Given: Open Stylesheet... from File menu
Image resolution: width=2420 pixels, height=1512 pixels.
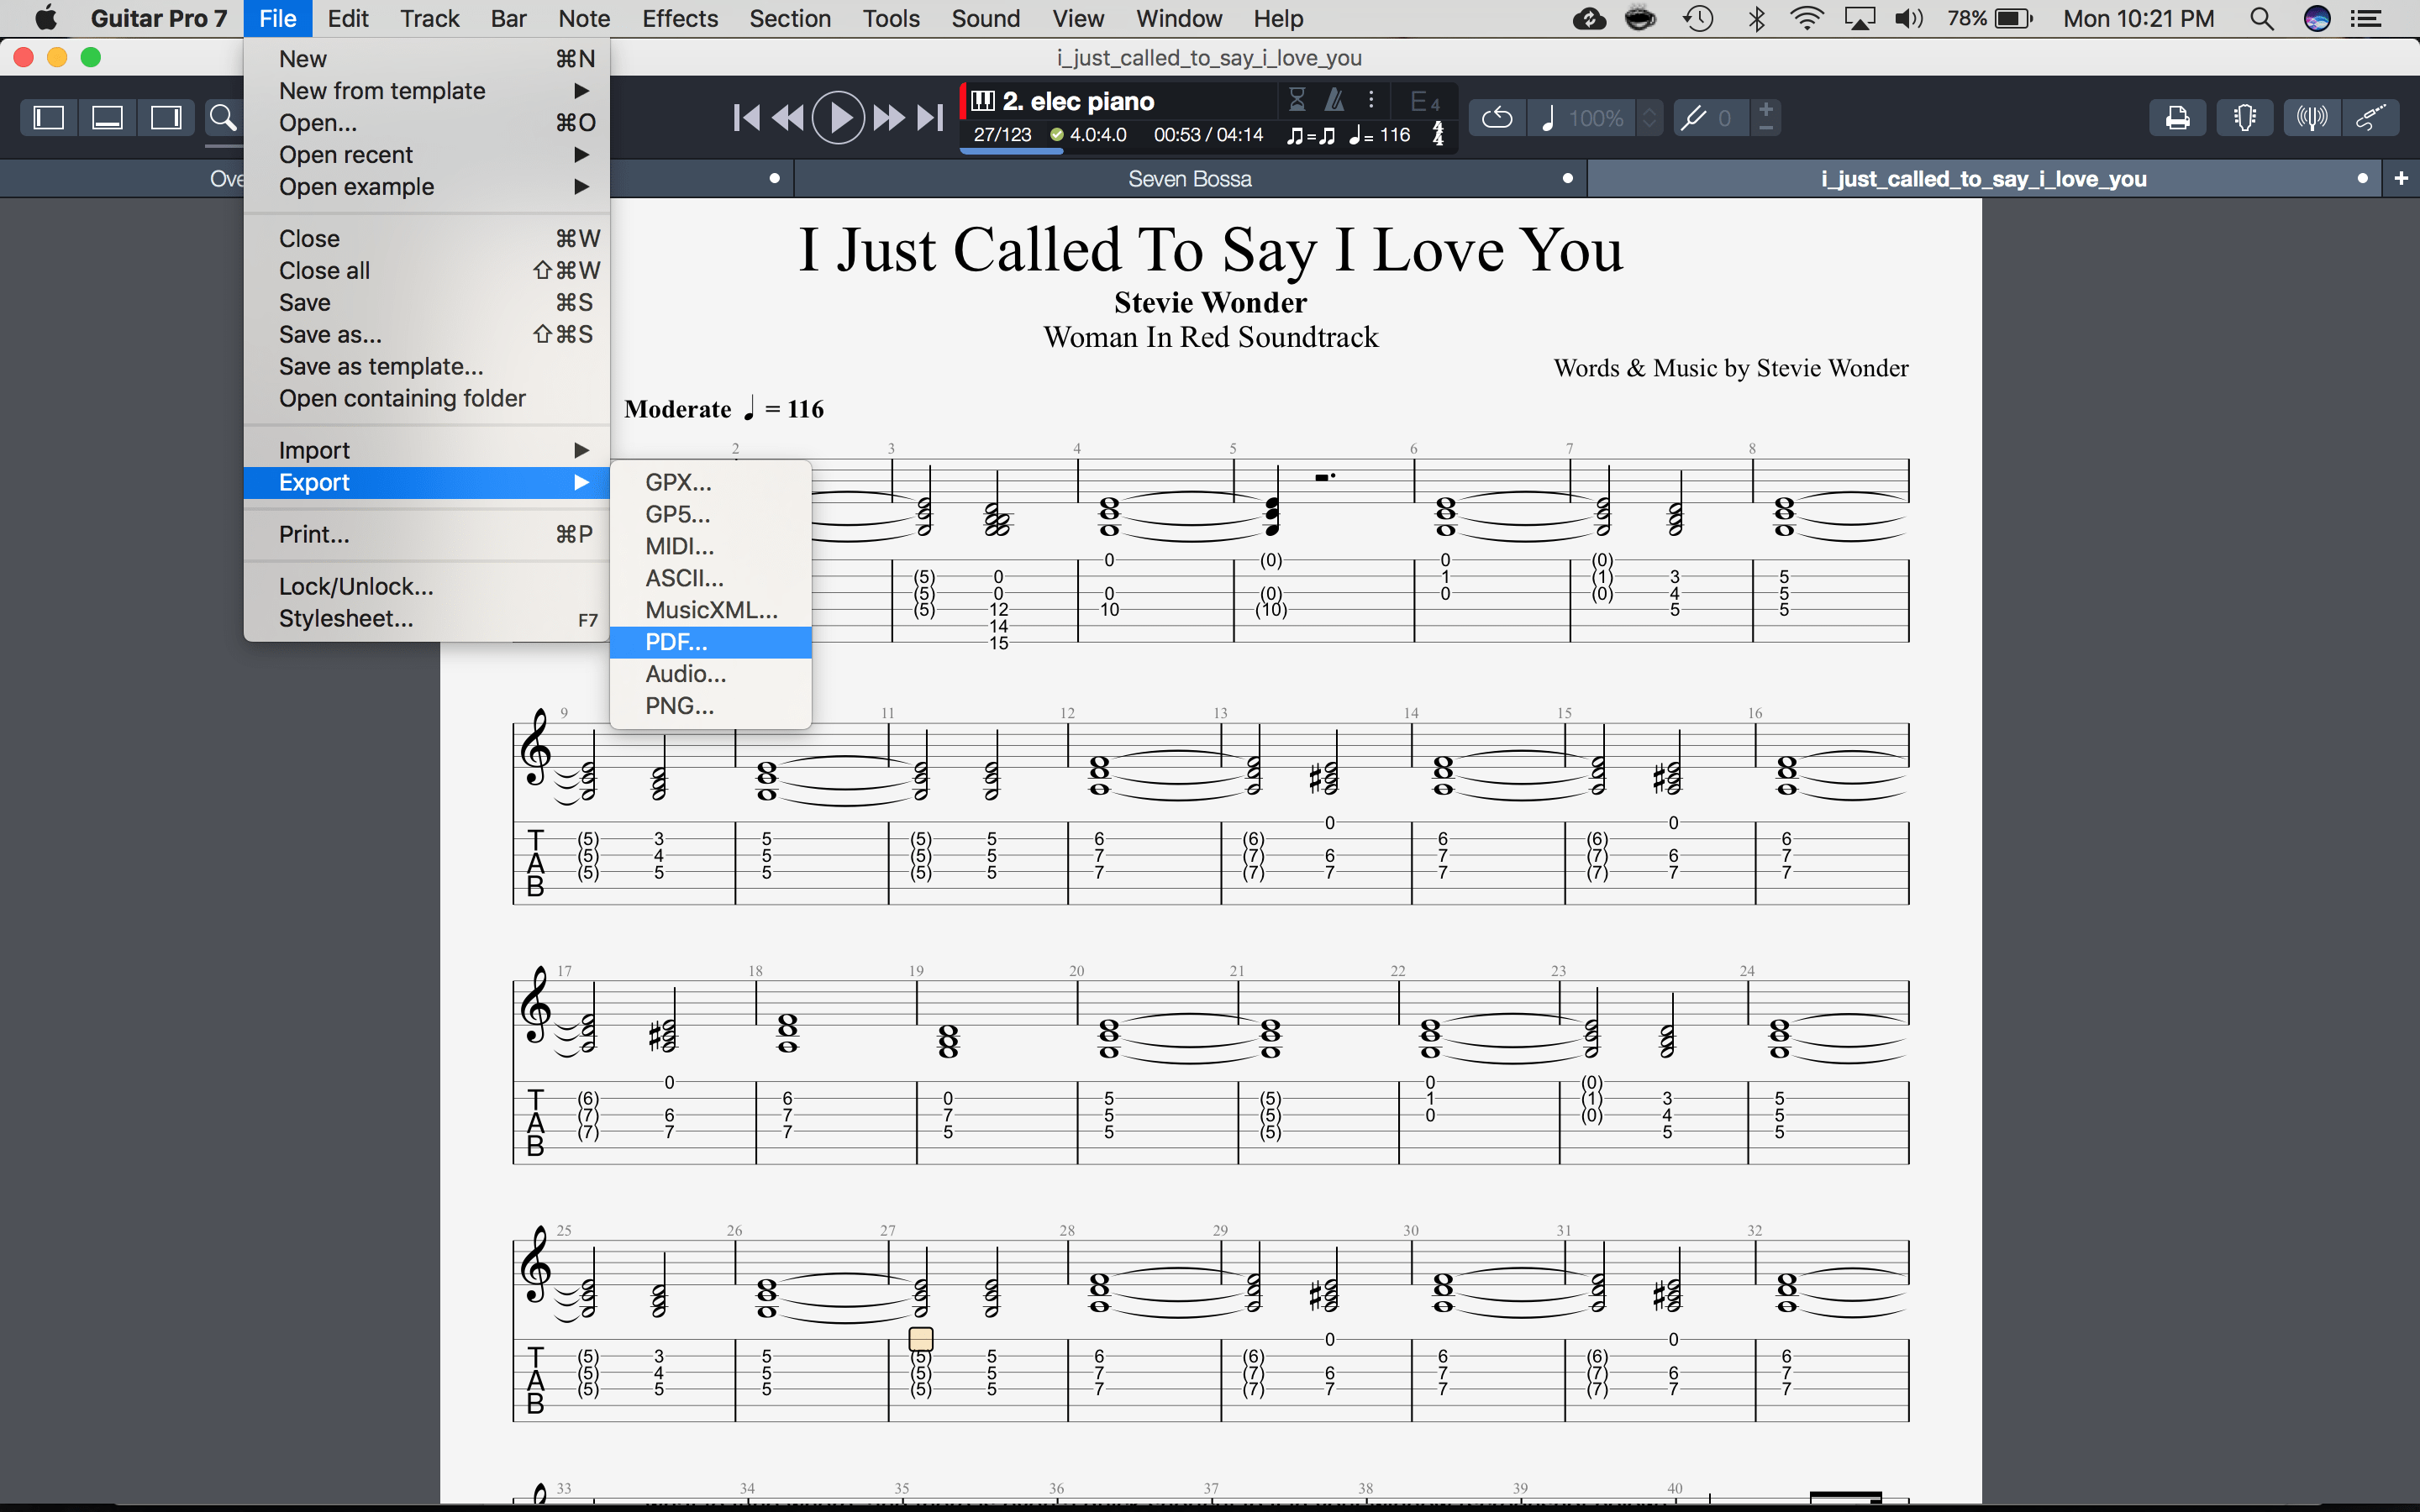Looking at the screenshot, I should [x=427, y=618].
